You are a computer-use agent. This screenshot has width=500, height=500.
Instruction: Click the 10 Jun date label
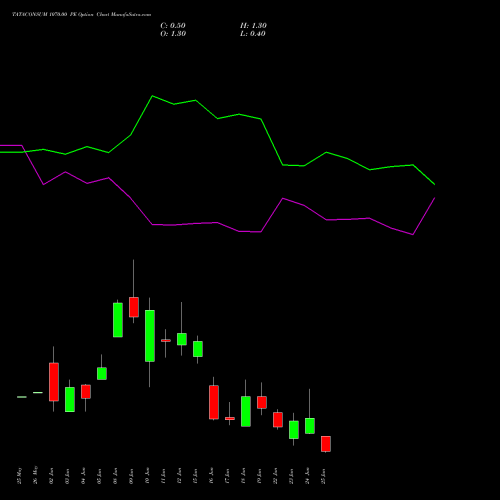[x=148, y=476]
